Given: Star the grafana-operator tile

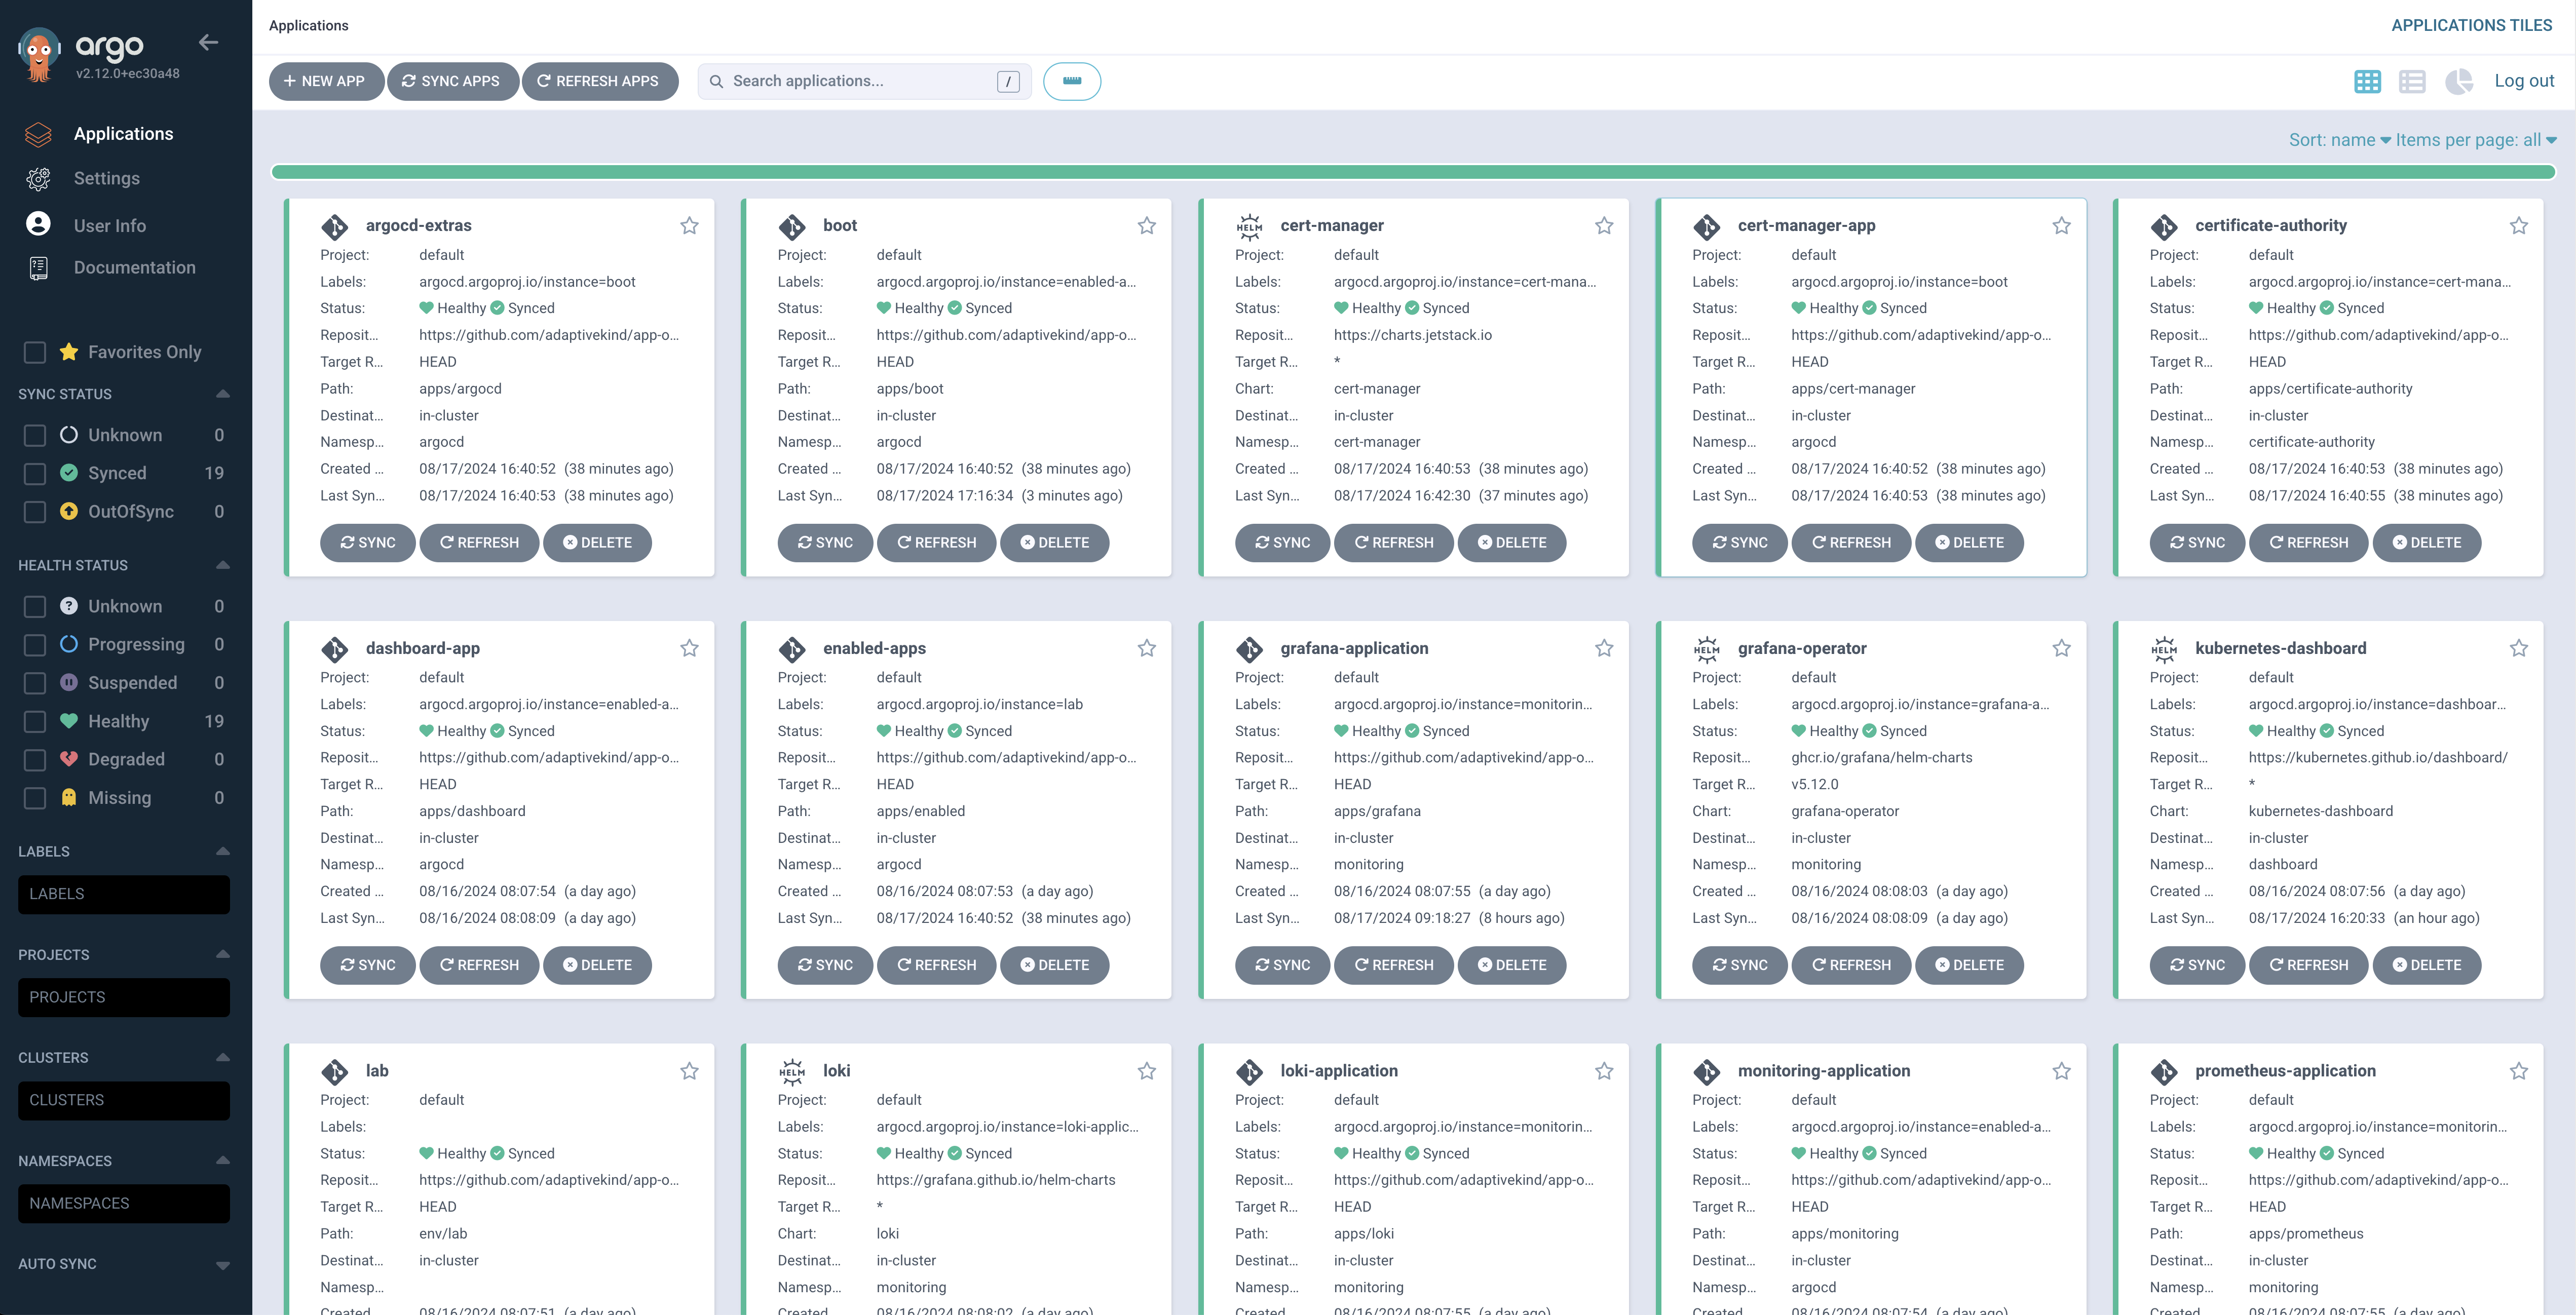Looking at the screenshot, I should pyautogui.click(x=2061, y=648).
